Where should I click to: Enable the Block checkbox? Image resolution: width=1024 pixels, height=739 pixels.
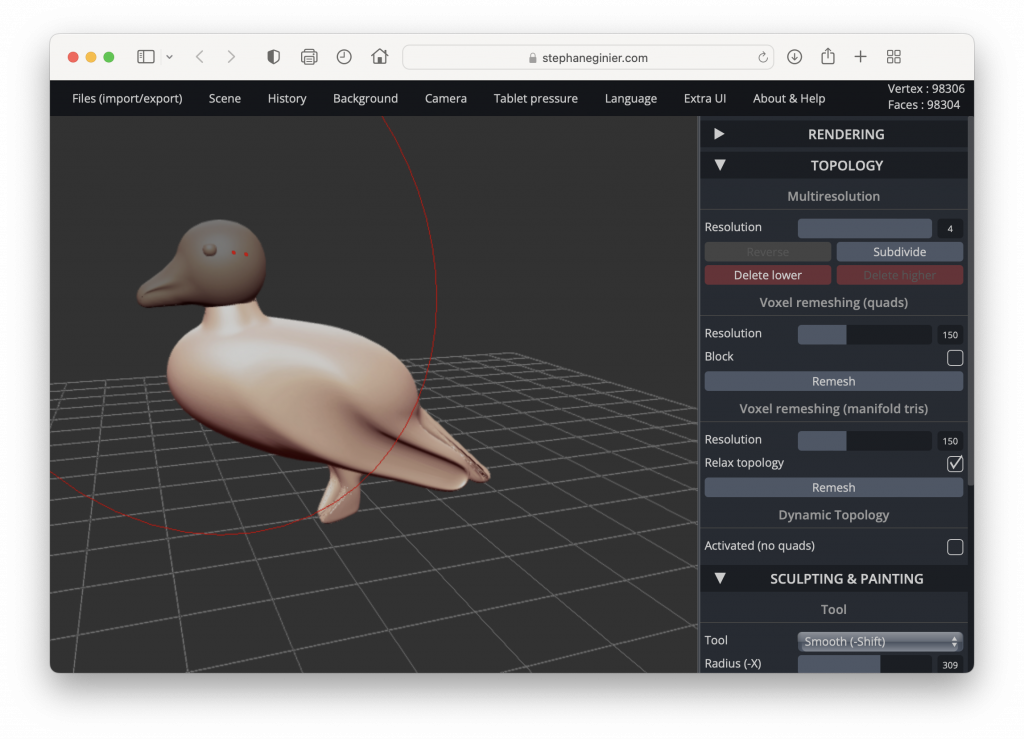[x=955, y=358]
